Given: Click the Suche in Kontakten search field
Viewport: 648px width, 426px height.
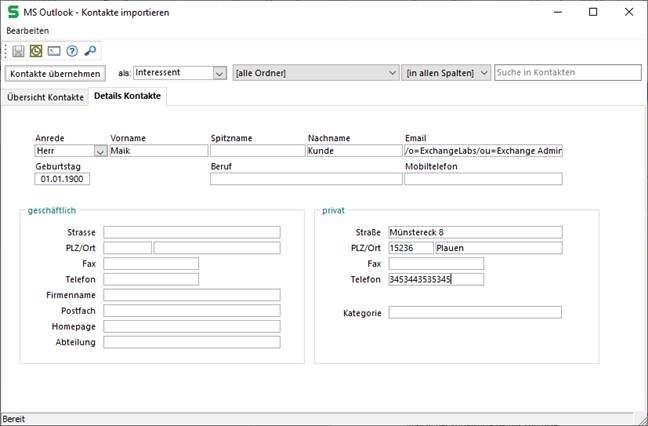Looking at the screenshot, I should (567, 73).
